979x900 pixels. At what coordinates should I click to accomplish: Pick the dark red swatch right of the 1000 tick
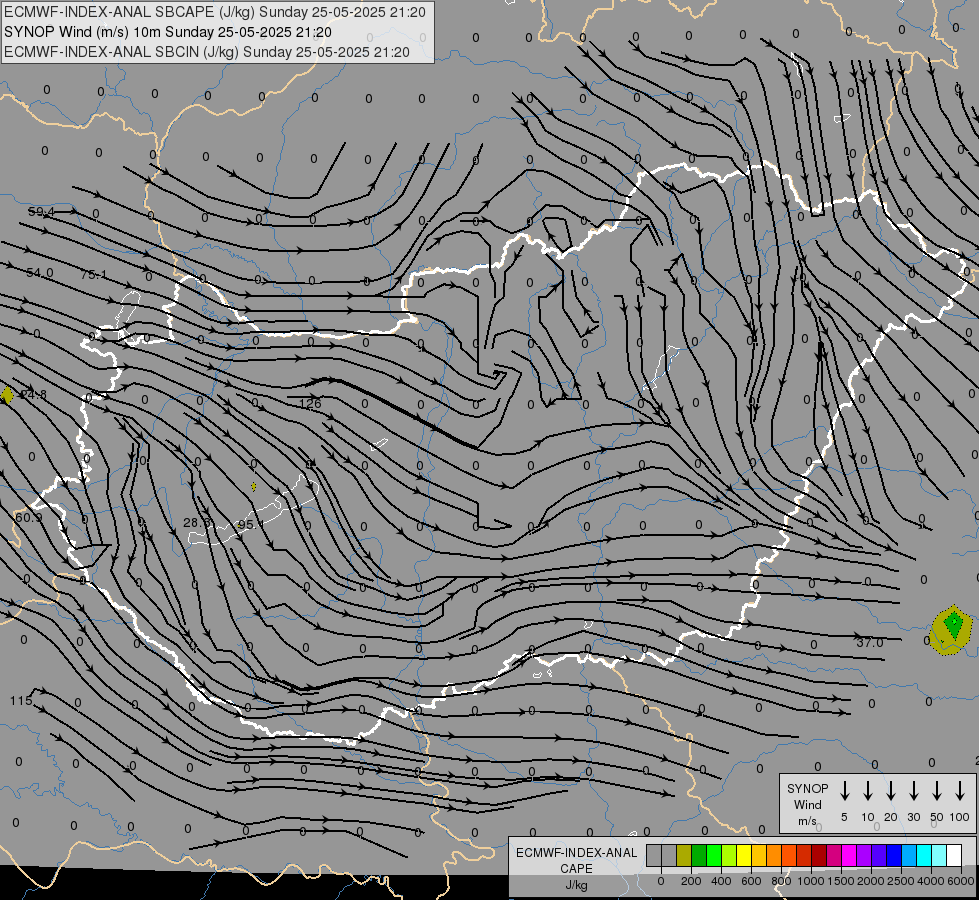coord(819,856)
